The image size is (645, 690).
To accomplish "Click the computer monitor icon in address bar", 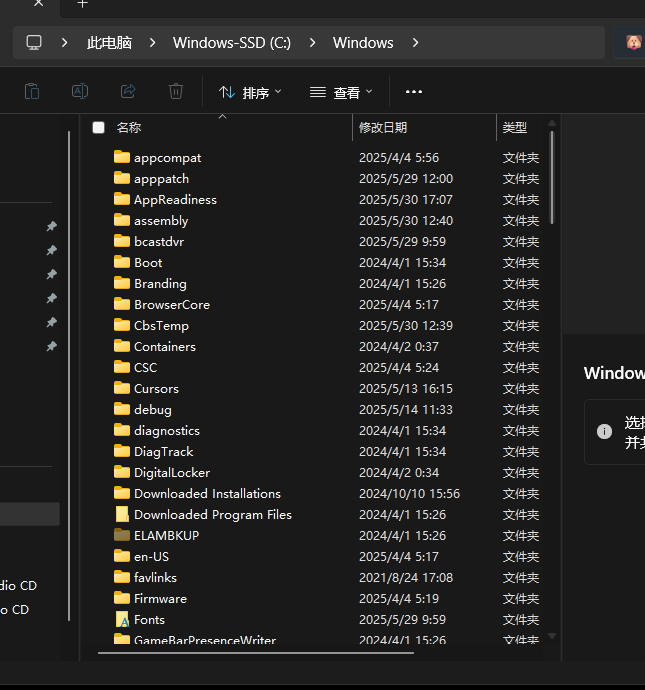I will 34,43.
